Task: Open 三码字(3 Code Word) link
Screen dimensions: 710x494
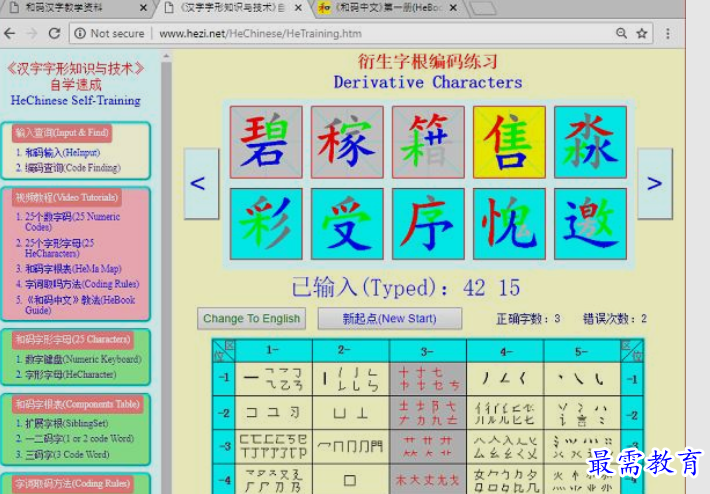Action: [67, 454]
